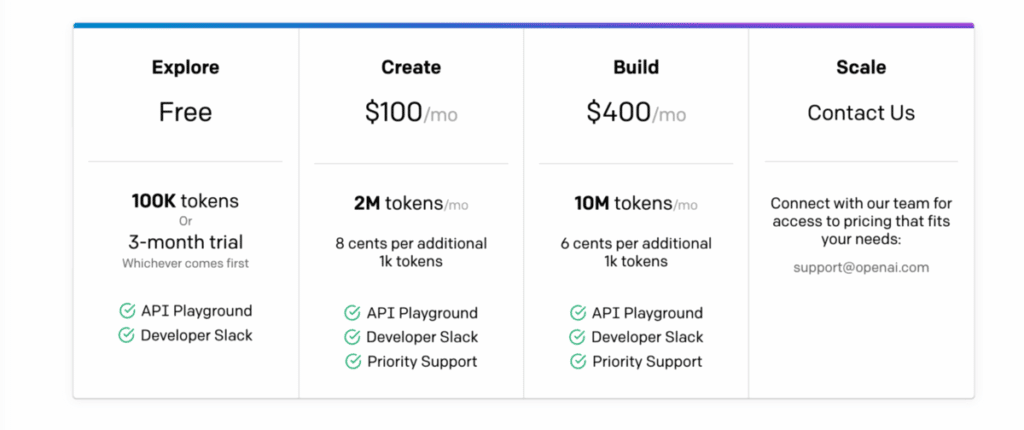1024x430 pixels.
Task: Click the checkmark beside Build plan Developer Slack
Action: 577,337
